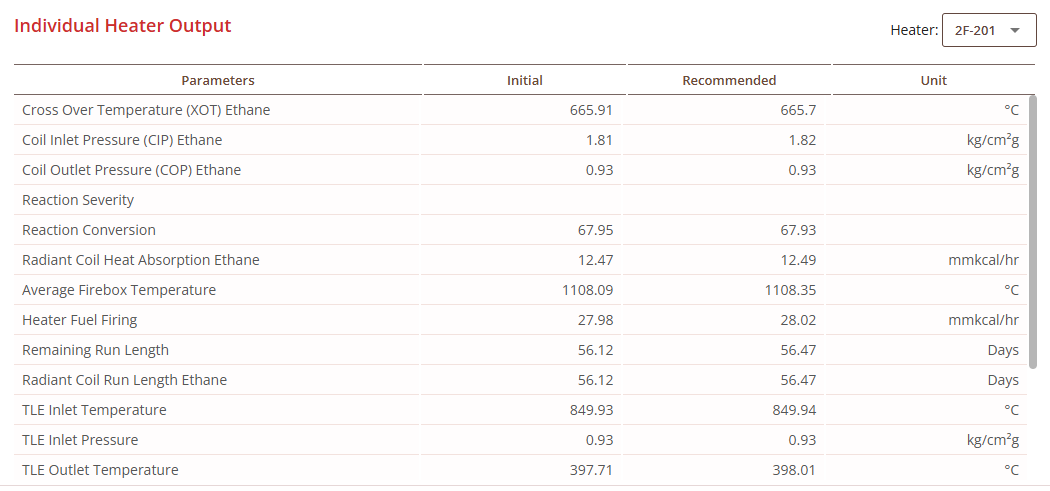This screenshot has height=491, width=1050.
Task: Click the Radiant Coil Run Length Ethane row
Action: tap(124, 380)
